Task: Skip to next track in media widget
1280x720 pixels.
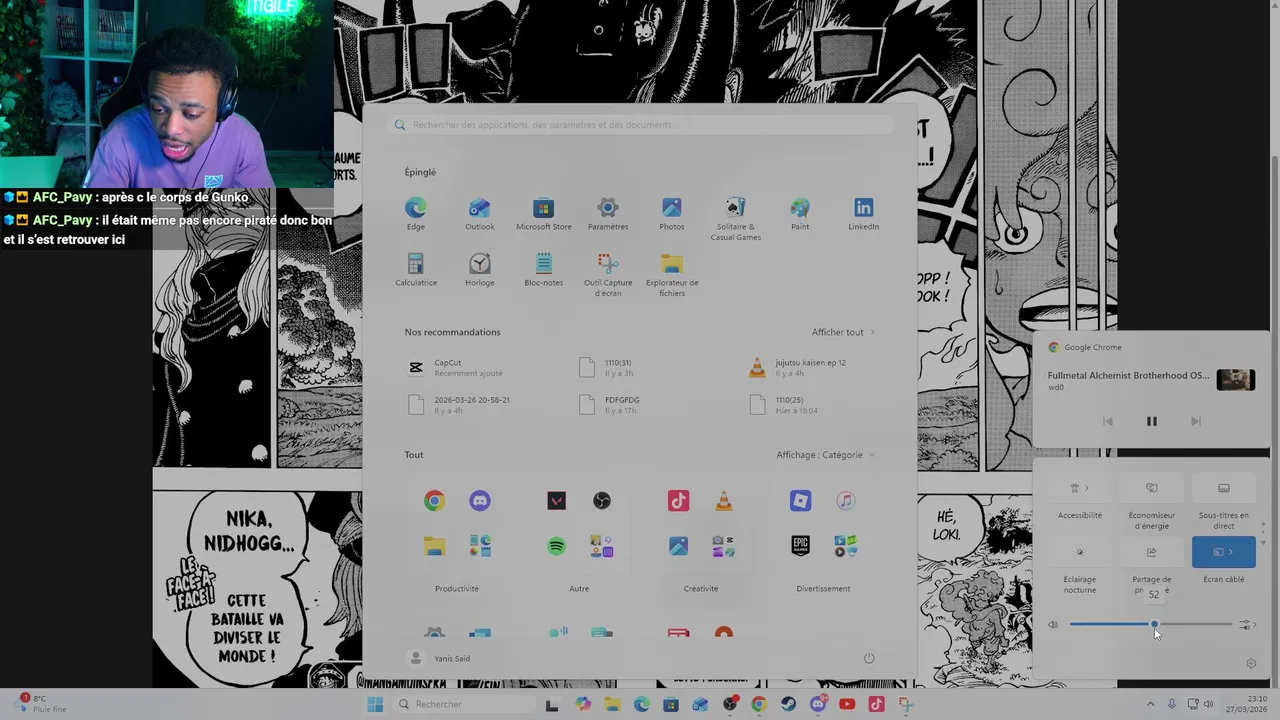Action: [x=1196, y=421]
